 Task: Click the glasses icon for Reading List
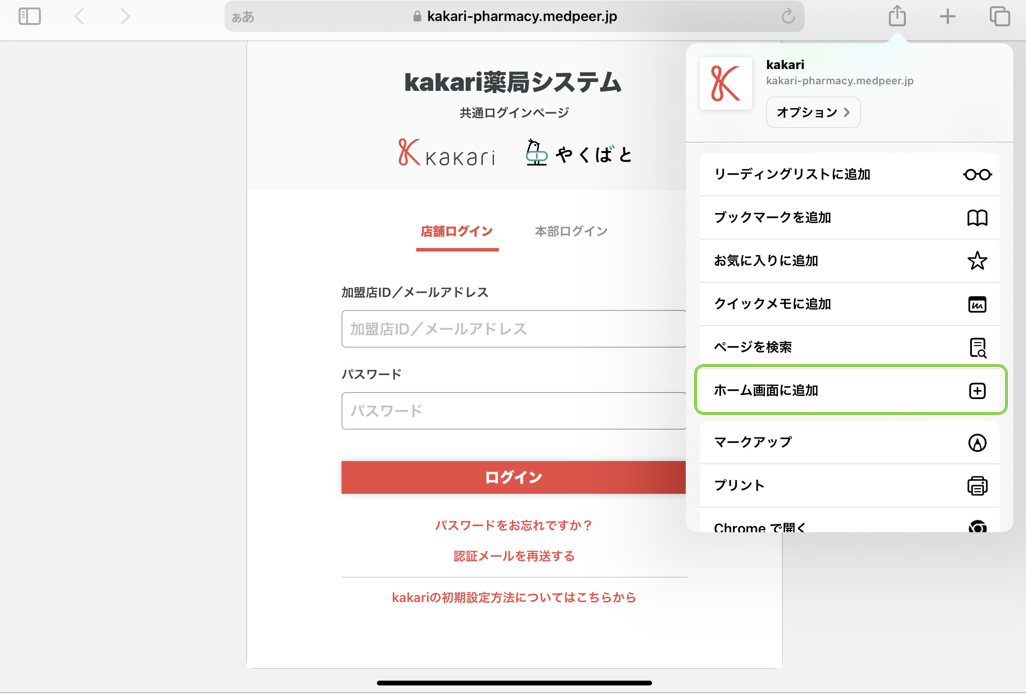point(977,175)
